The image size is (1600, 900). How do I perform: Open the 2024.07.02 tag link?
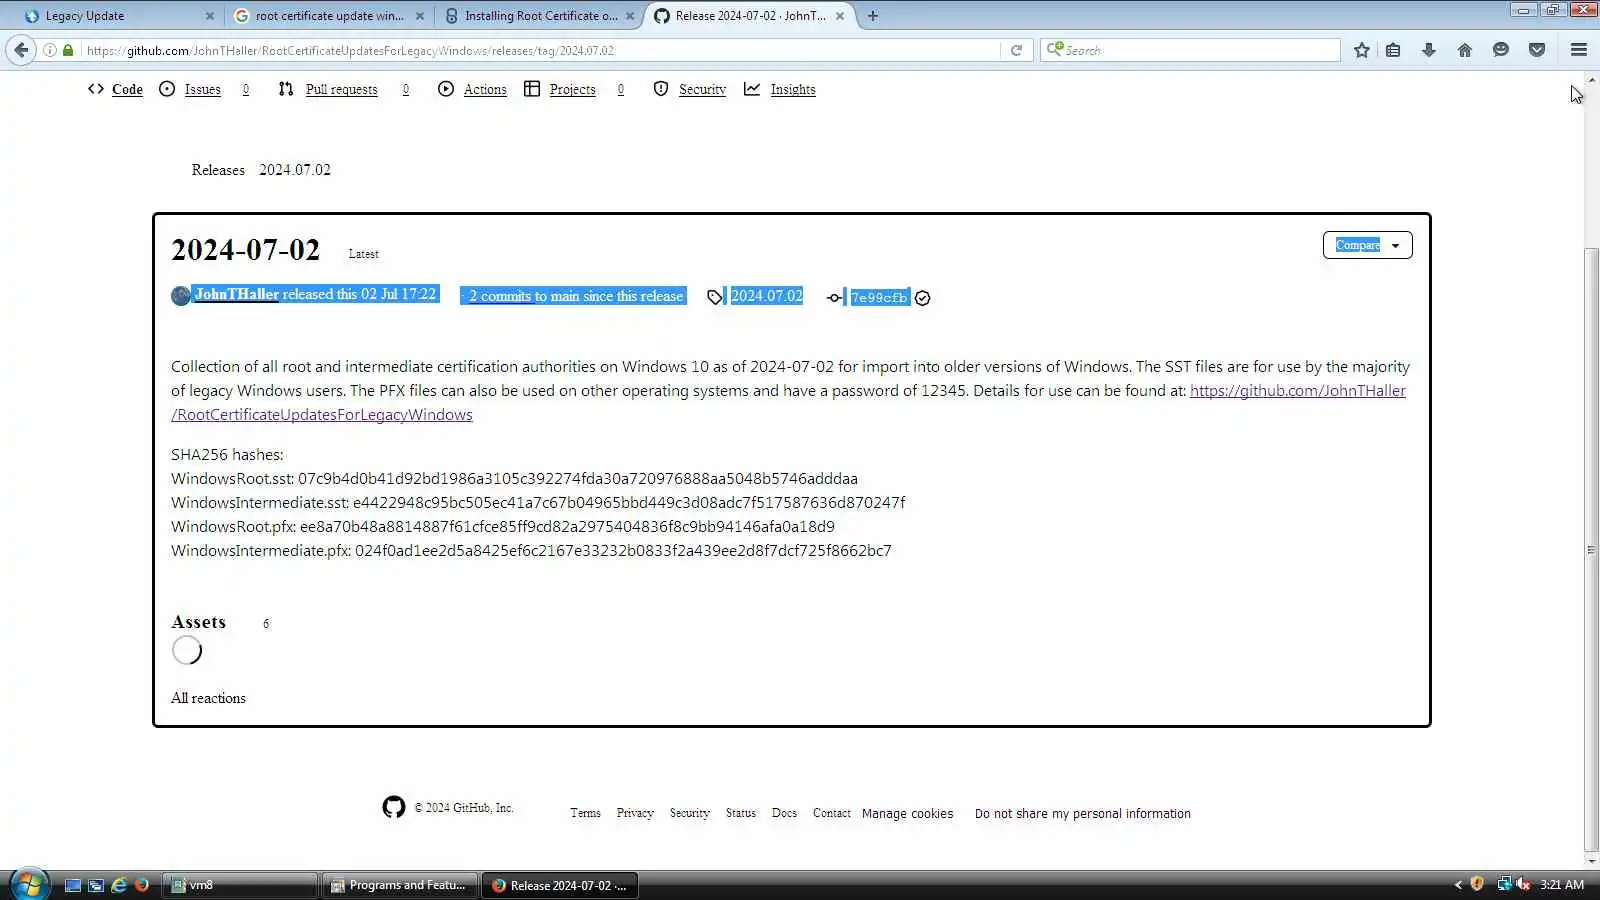[766, 296]
